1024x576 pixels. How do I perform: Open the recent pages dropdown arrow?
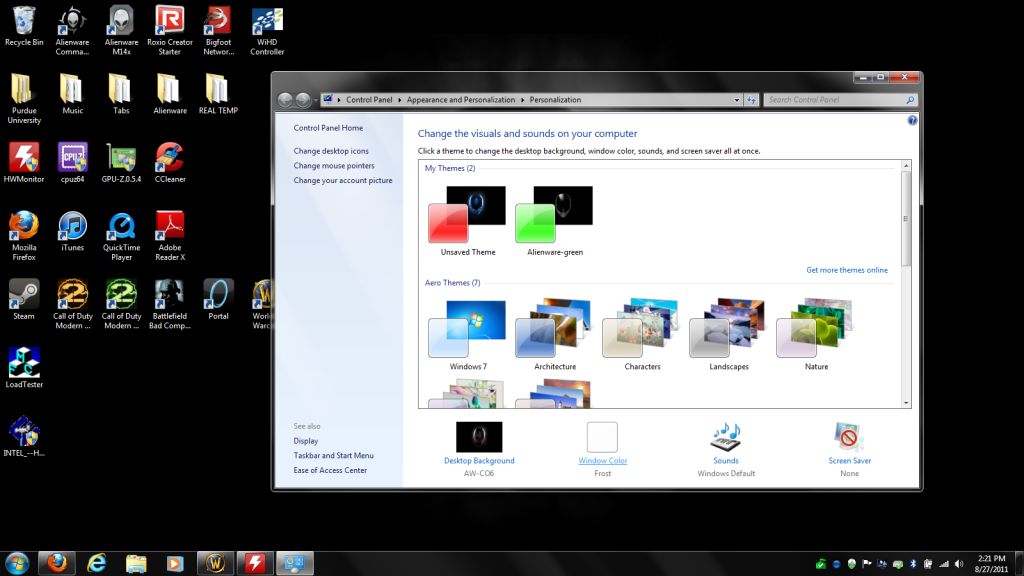coord(315,100)
